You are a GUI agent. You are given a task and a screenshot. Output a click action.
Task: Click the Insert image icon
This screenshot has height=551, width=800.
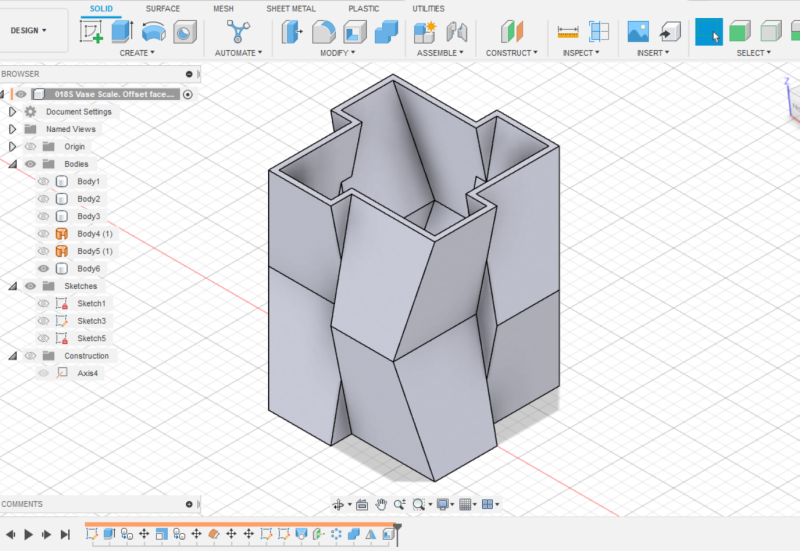(638, 32)
